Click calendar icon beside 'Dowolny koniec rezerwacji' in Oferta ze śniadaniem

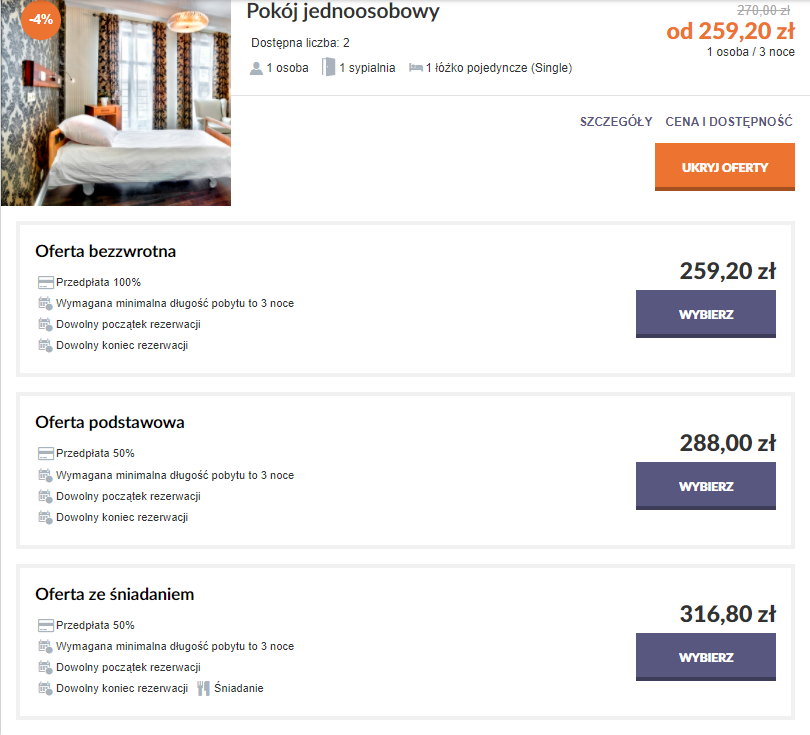point(45,688)
